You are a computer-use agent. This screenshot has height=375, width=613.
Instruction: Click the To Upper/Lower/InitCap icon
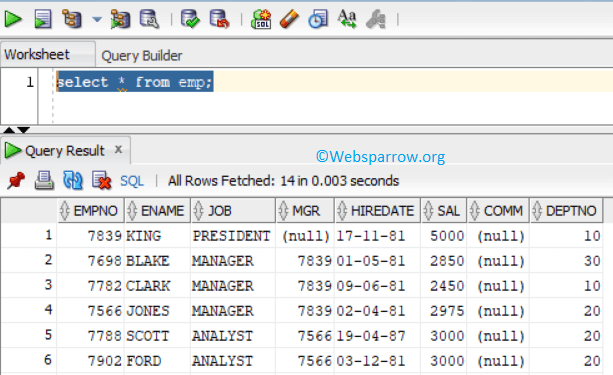pos(347,19)
